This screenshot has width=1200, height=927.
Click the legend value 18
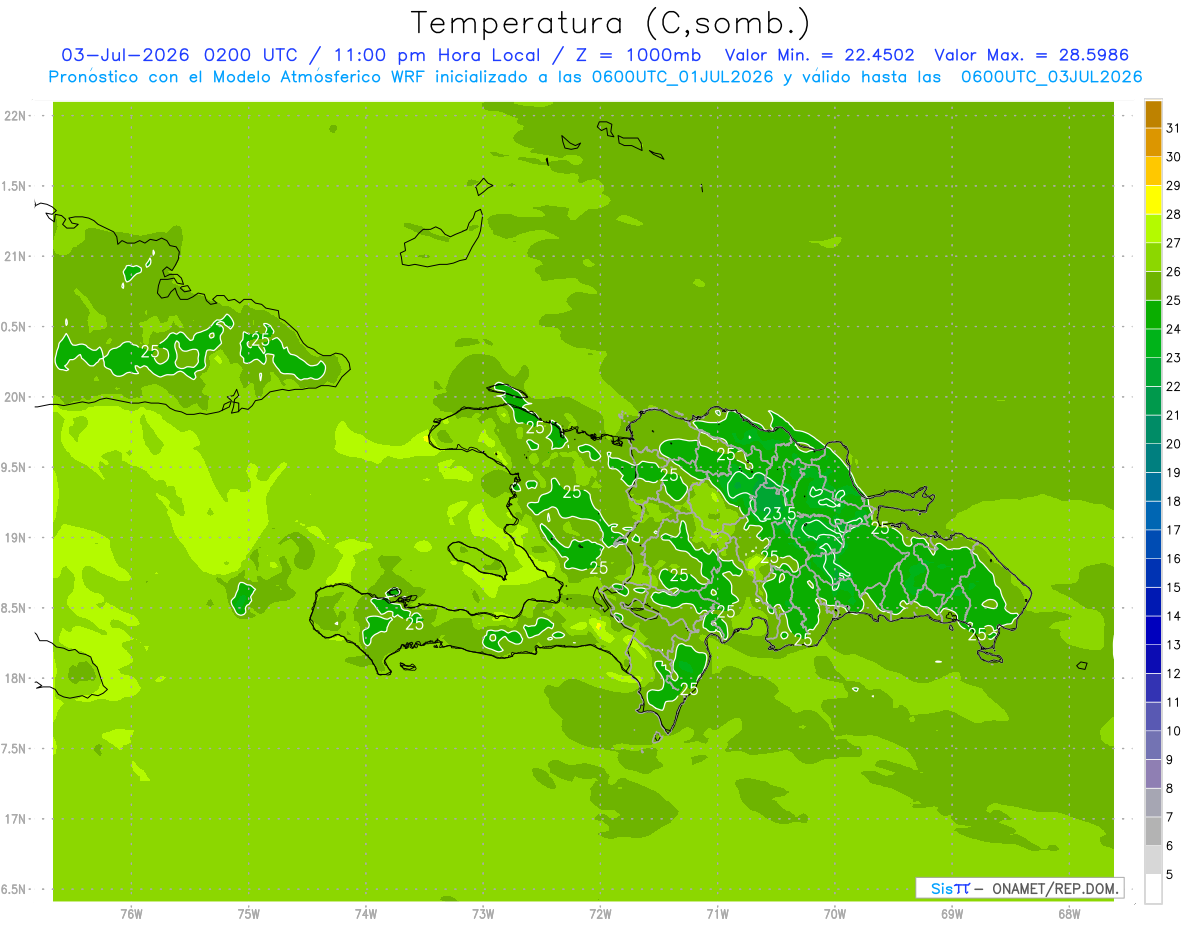(1173, 502)
